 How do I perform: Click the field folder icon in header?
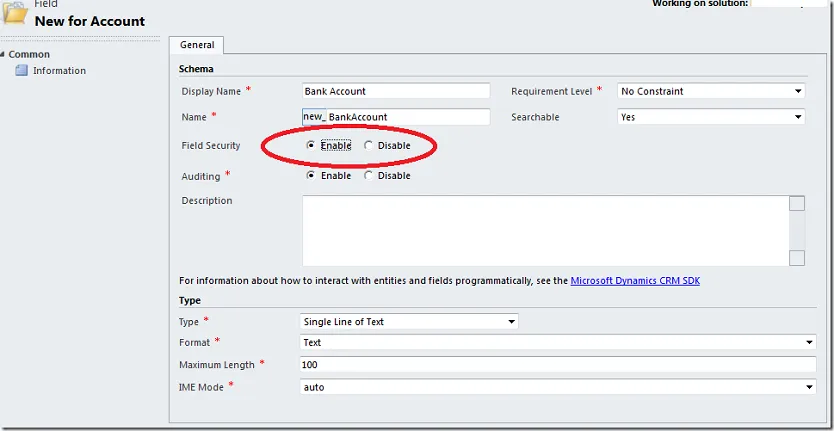(x=15, y=12)
